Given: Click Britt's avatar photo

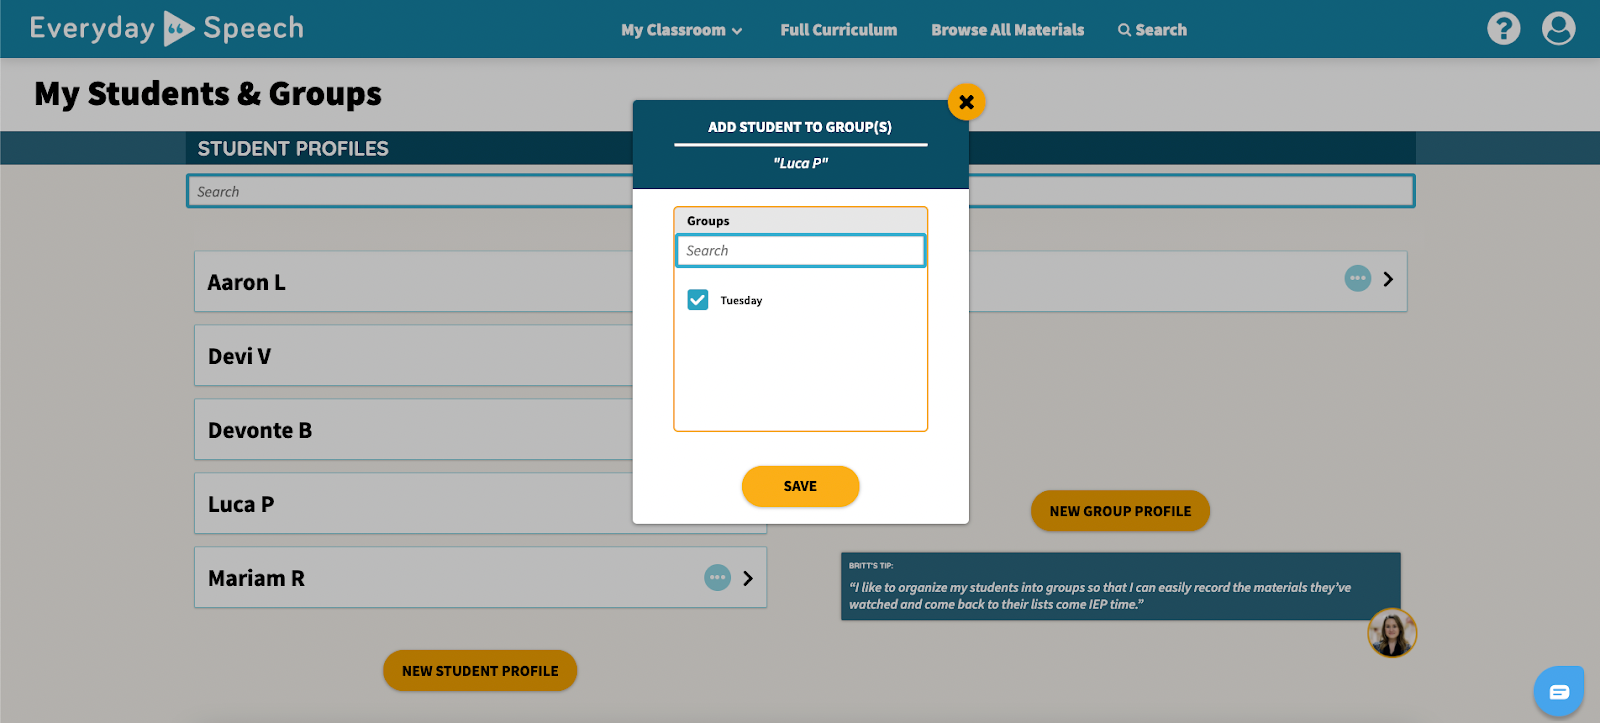Looking at the screenshot, I should click(1392, 633).
